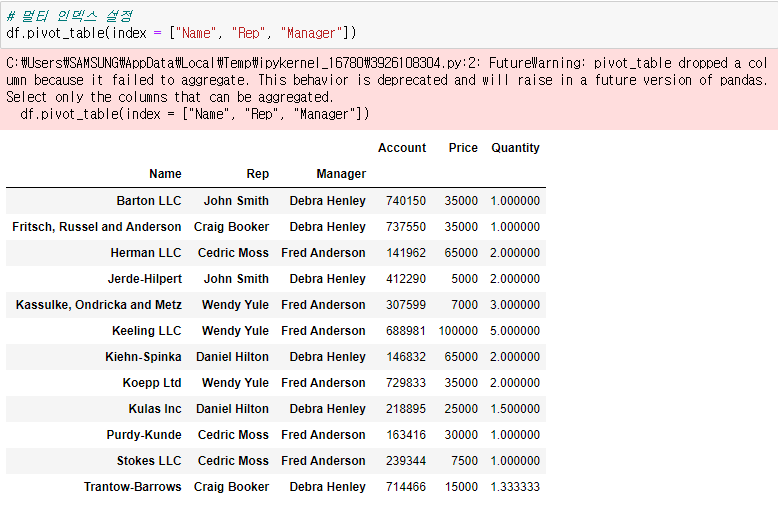
Task: Click the pivot_table code line in the cell
Action: click(x=181, y=33)
